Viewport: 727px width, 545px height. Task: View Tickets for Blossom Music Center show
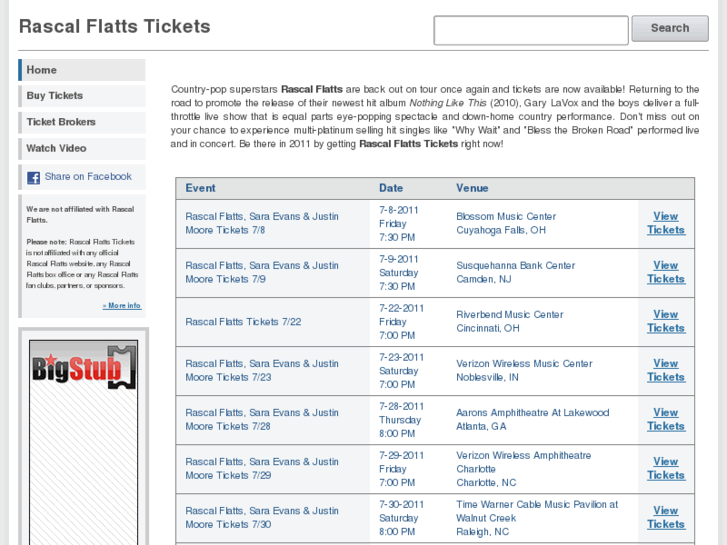(666, 223)
